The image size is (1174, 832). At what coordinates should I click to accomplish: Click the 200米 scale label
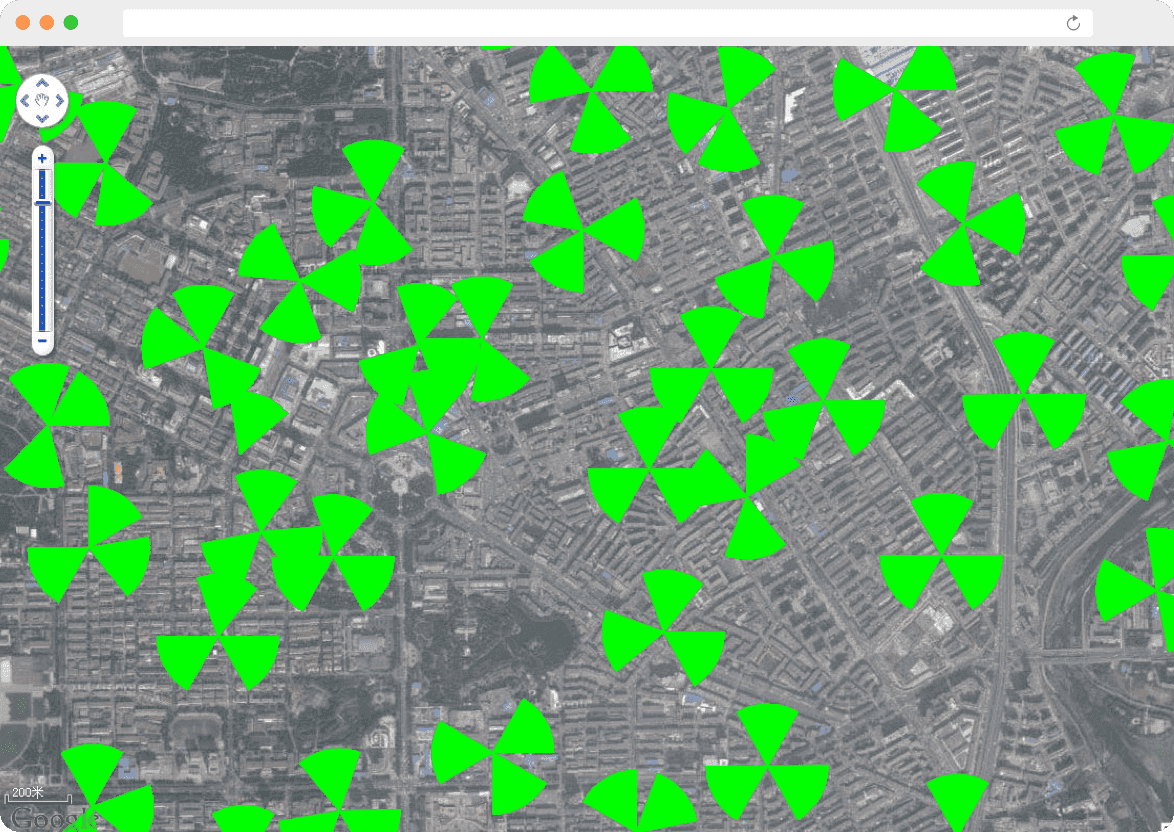pyautogui.click(x=28, y=792)
